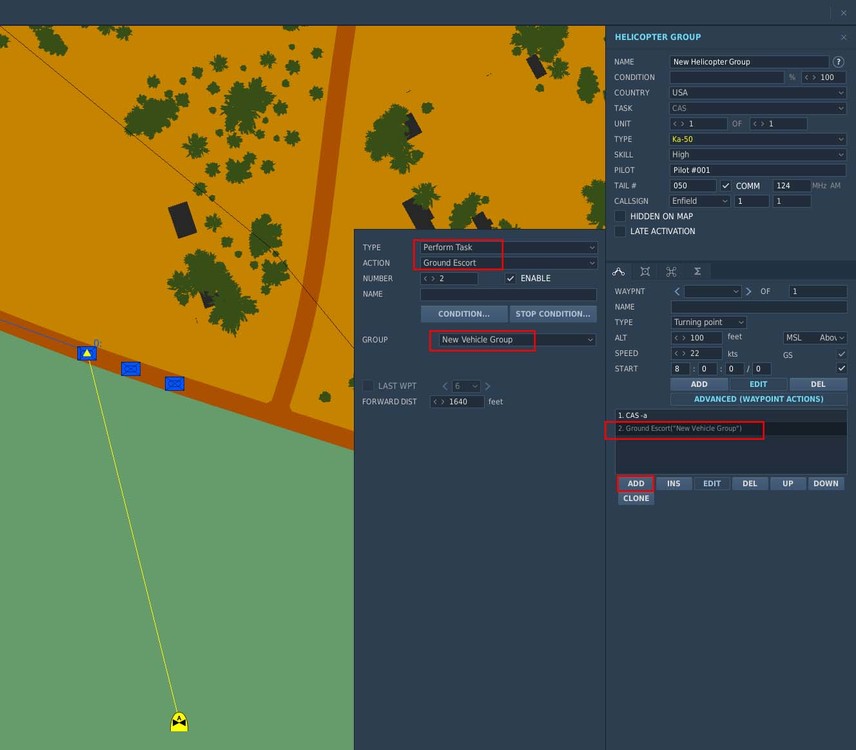
Task: Click the yellow unit icon at bottom of map
Action: click(x=178, y=720)
